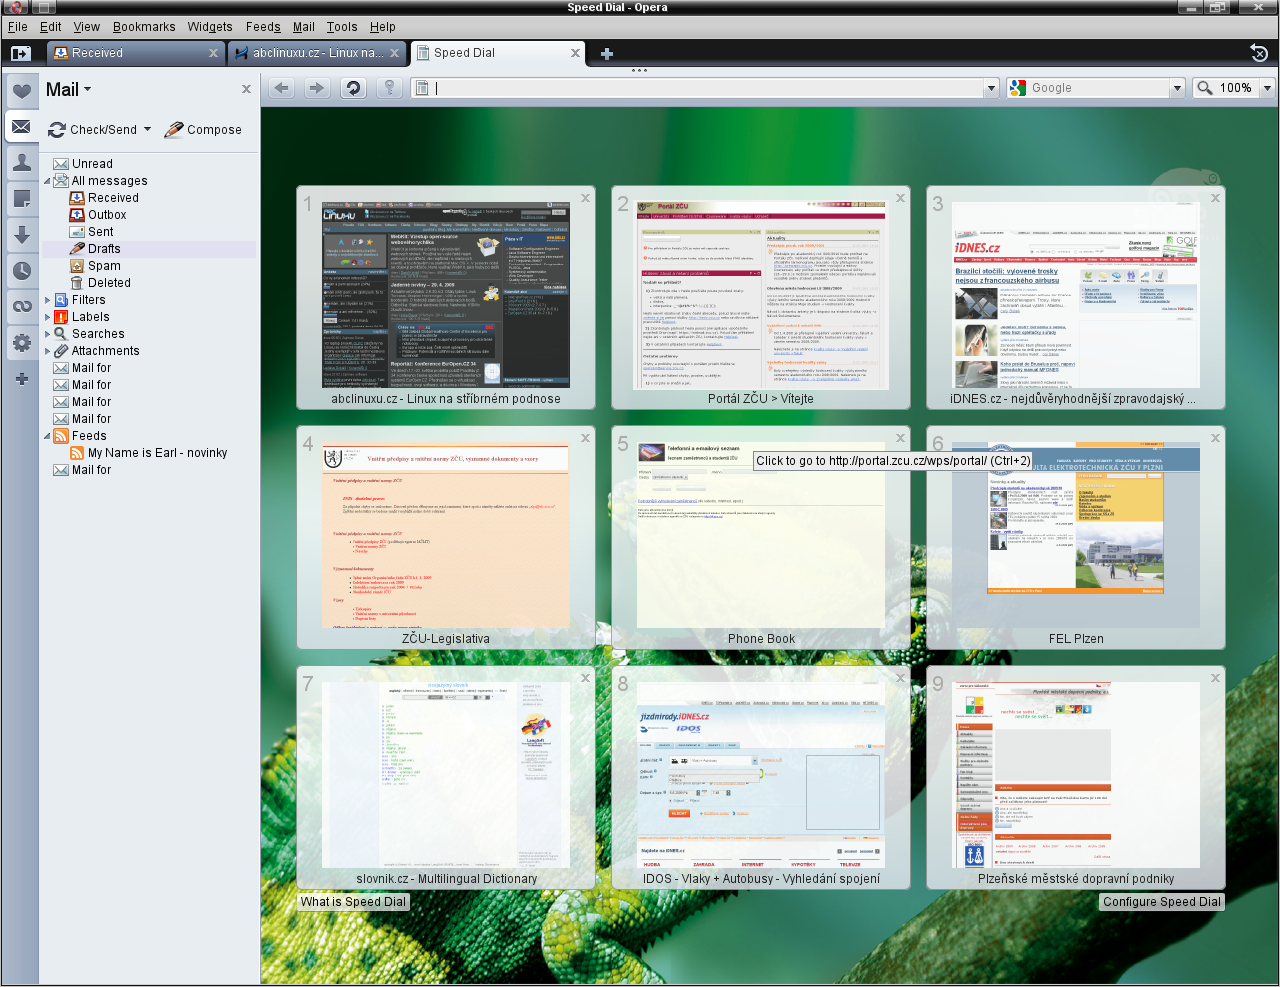Click Configure Speed Dial button
This screenshot has width=1280, height=987.
pyautogui.click(x=1162, y=902)
